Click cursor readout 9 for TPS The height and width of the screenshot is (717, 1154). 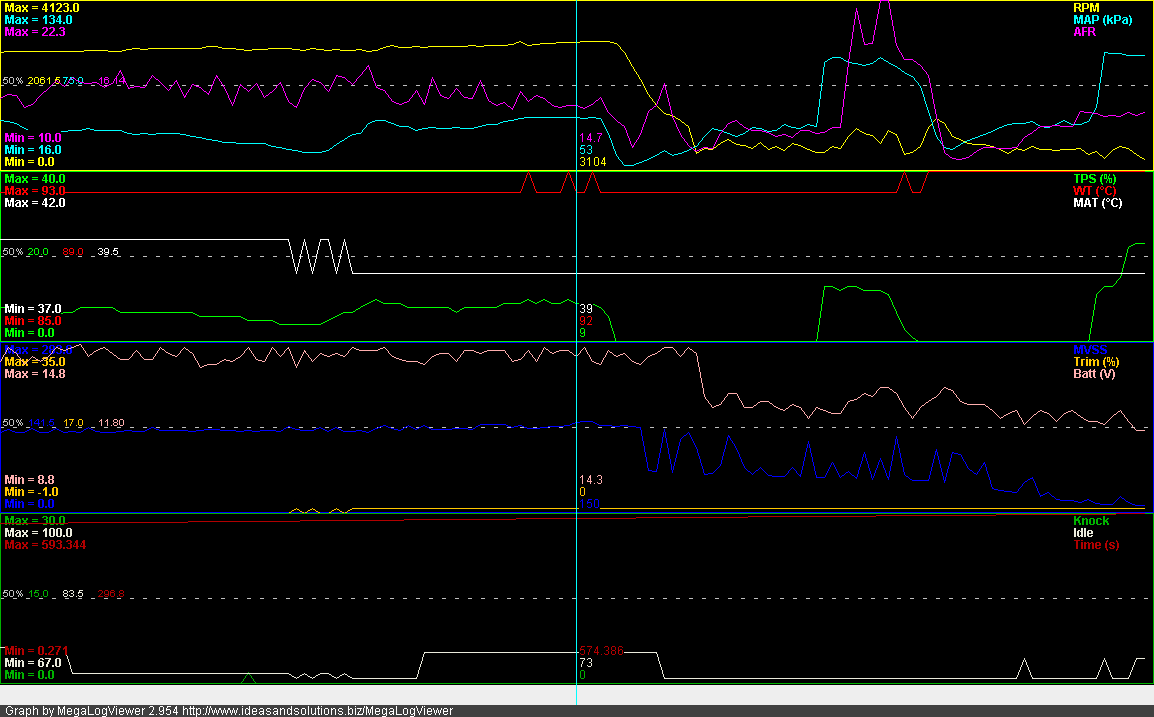pos(583,332)
